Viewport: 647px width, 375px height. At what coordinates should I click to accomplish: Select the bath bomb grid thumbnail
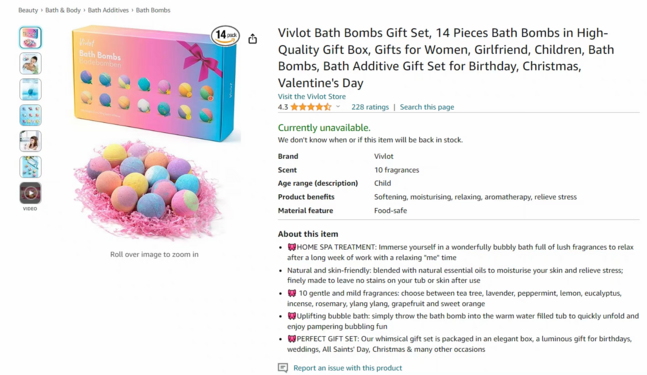click(30, 115)
